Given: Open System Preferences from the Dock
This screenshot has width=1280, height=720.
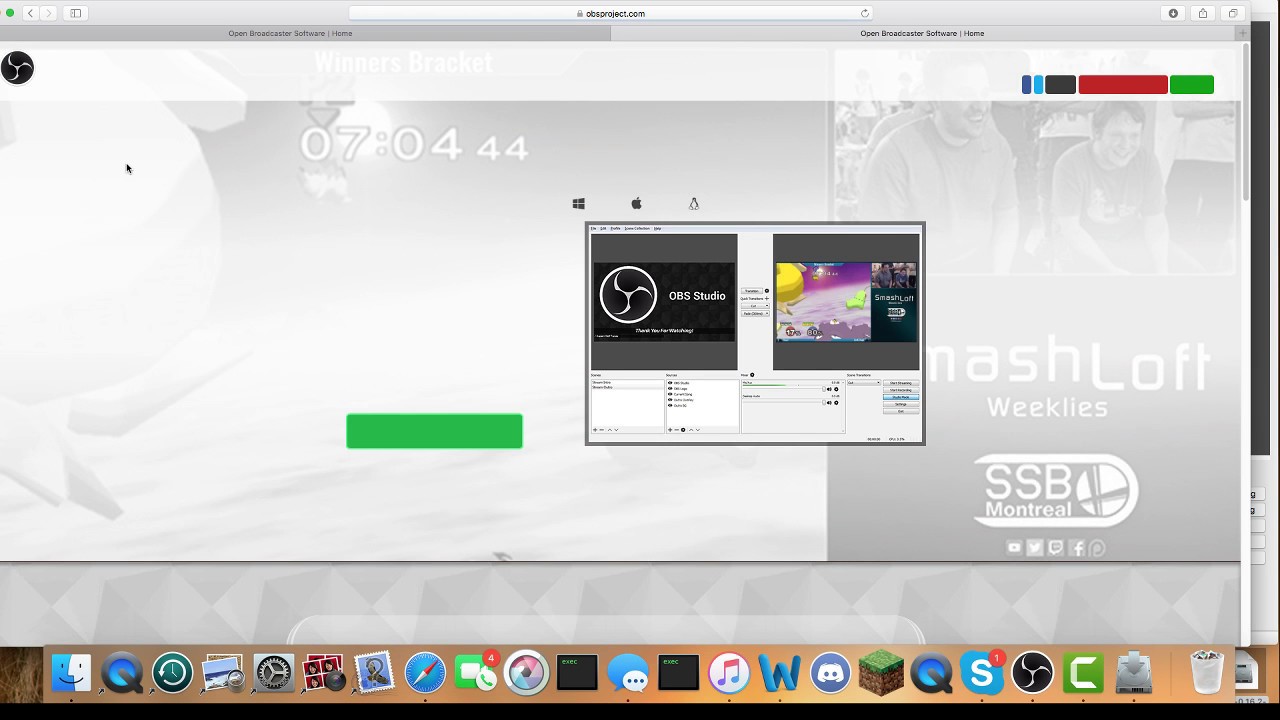Looking at the screenshot, I should [273, 673].
